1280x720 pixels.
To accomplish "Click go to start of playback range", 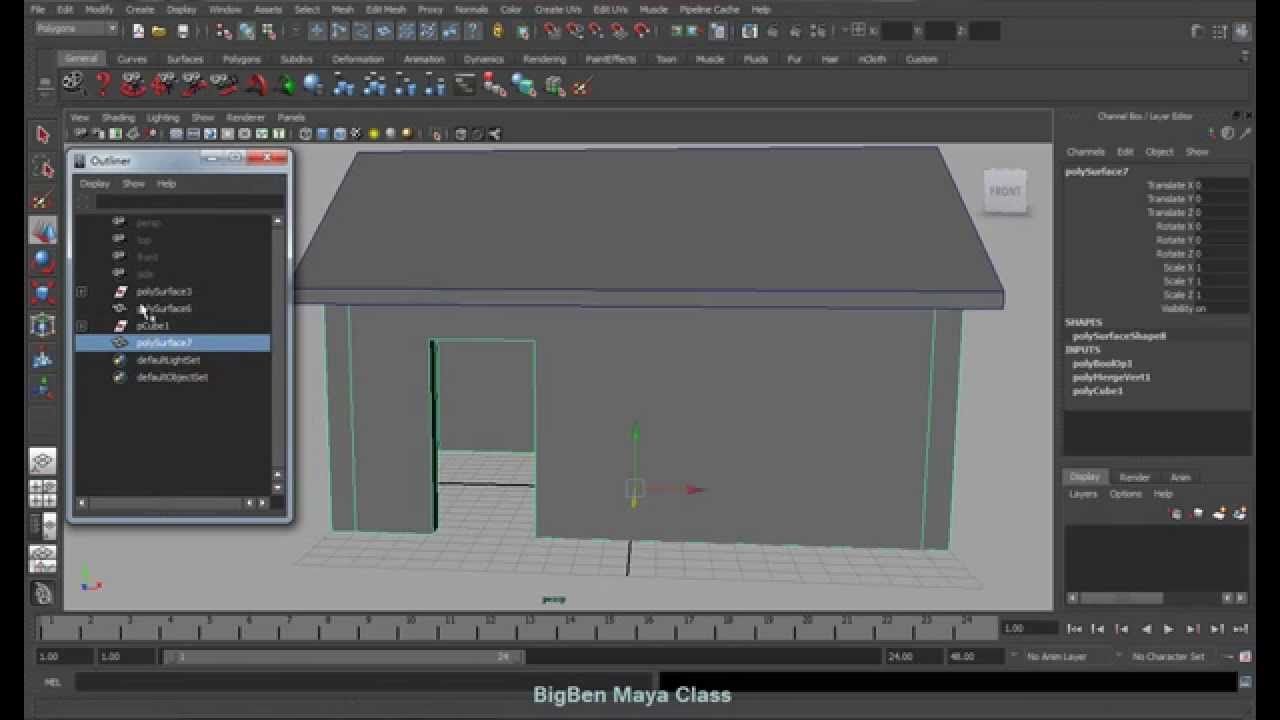I will (x=1074, y=629).
